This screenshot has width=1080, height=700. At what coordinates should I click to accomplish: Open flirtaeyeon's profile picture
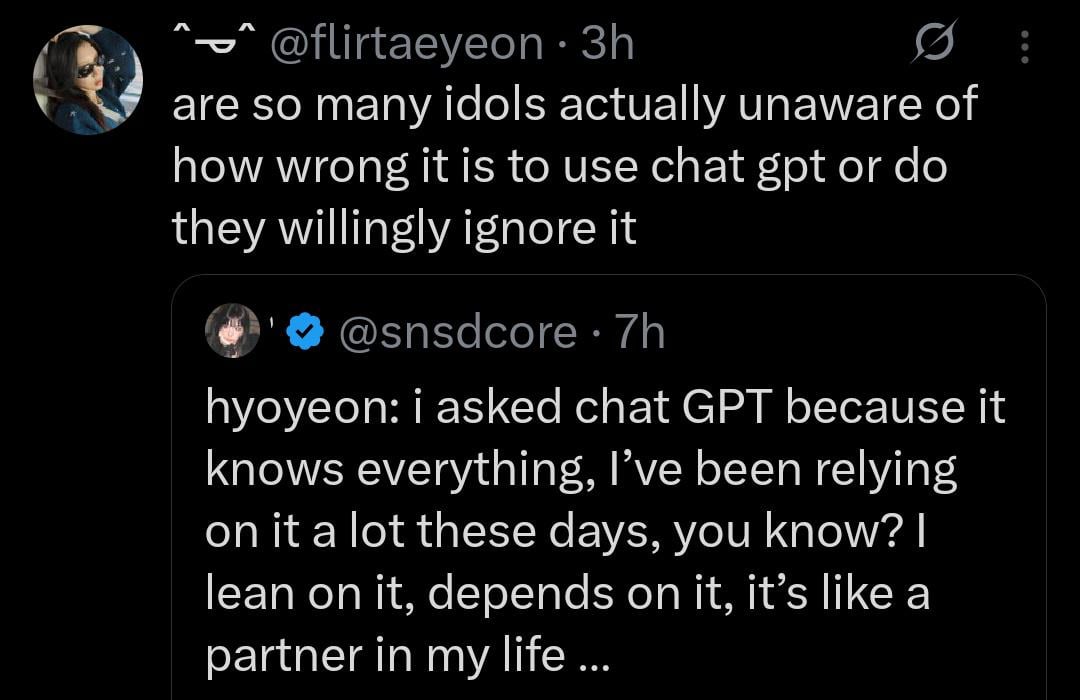coord(88,80)
